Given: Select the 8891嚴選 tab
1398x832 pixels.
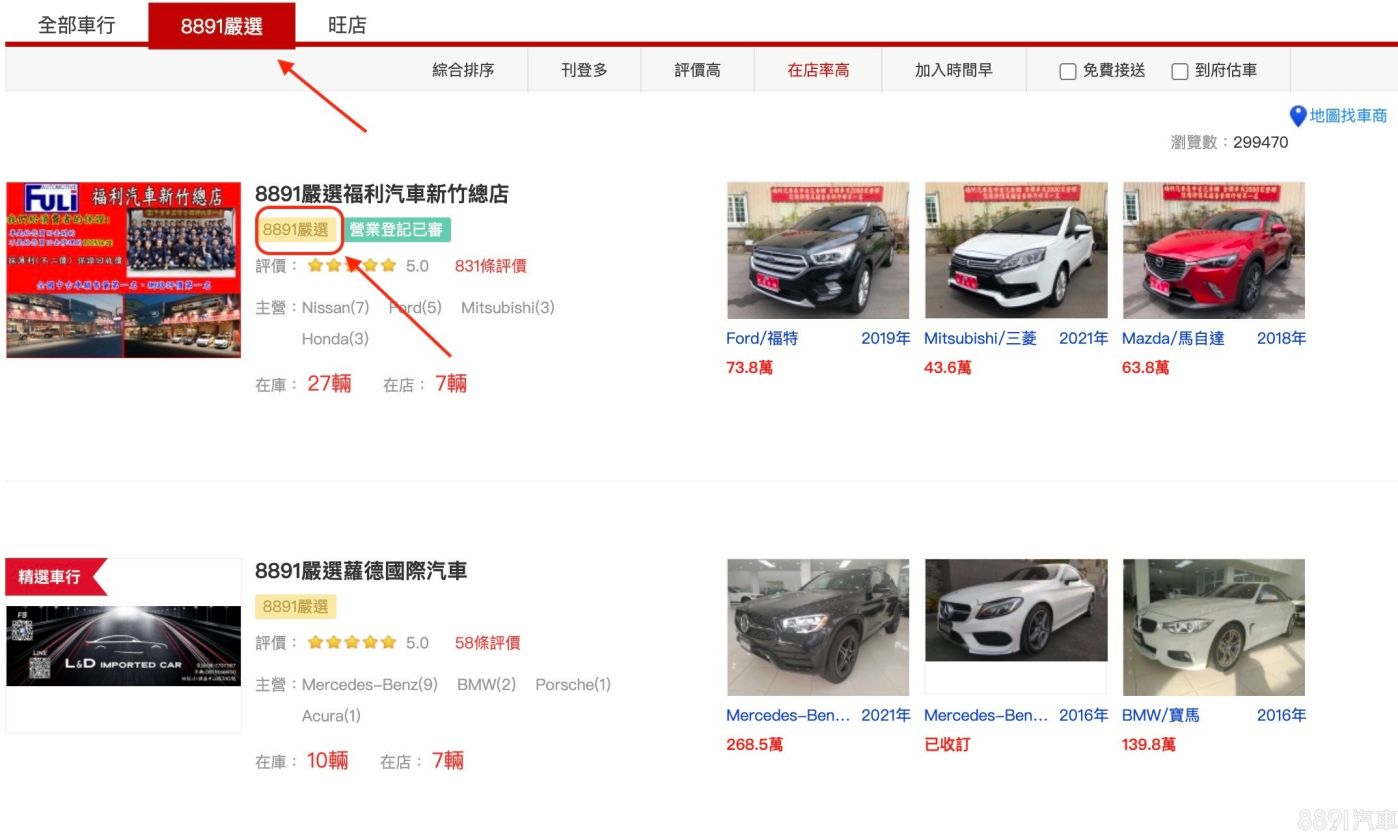Looking at the screenshot, I should [x=222, y=26].
